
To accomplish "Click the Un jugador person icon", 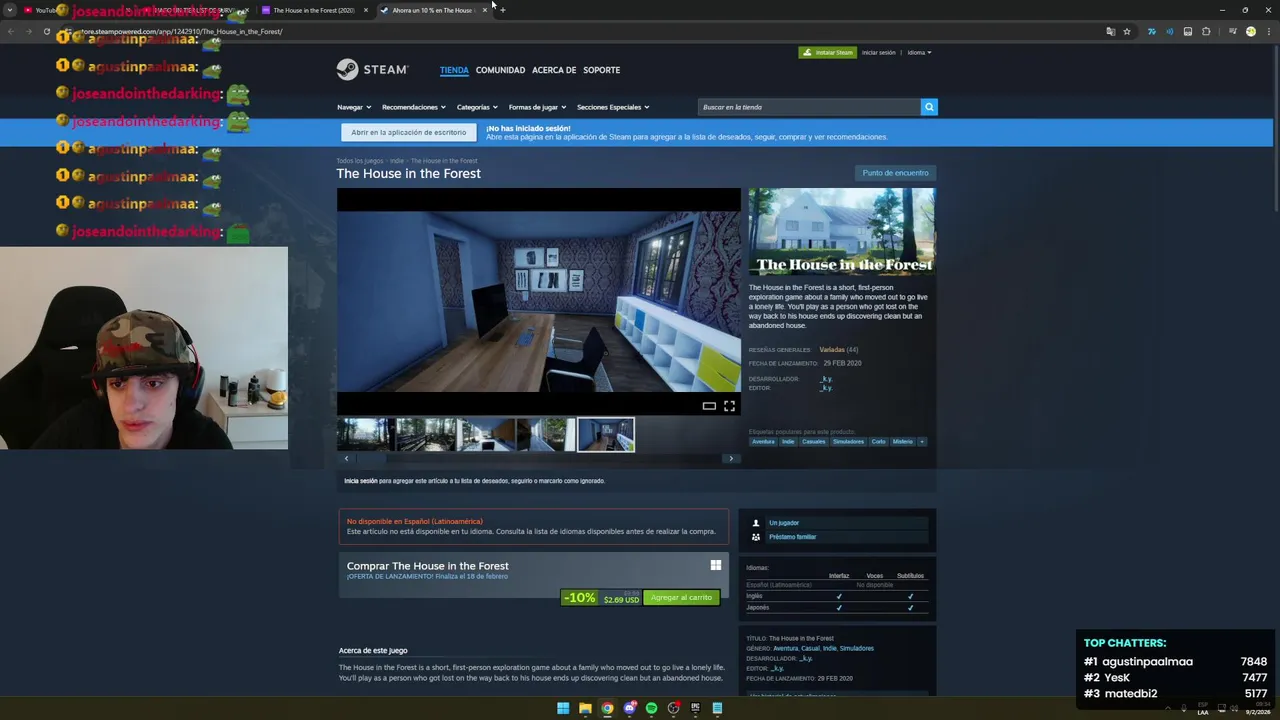I will point(755,523).
